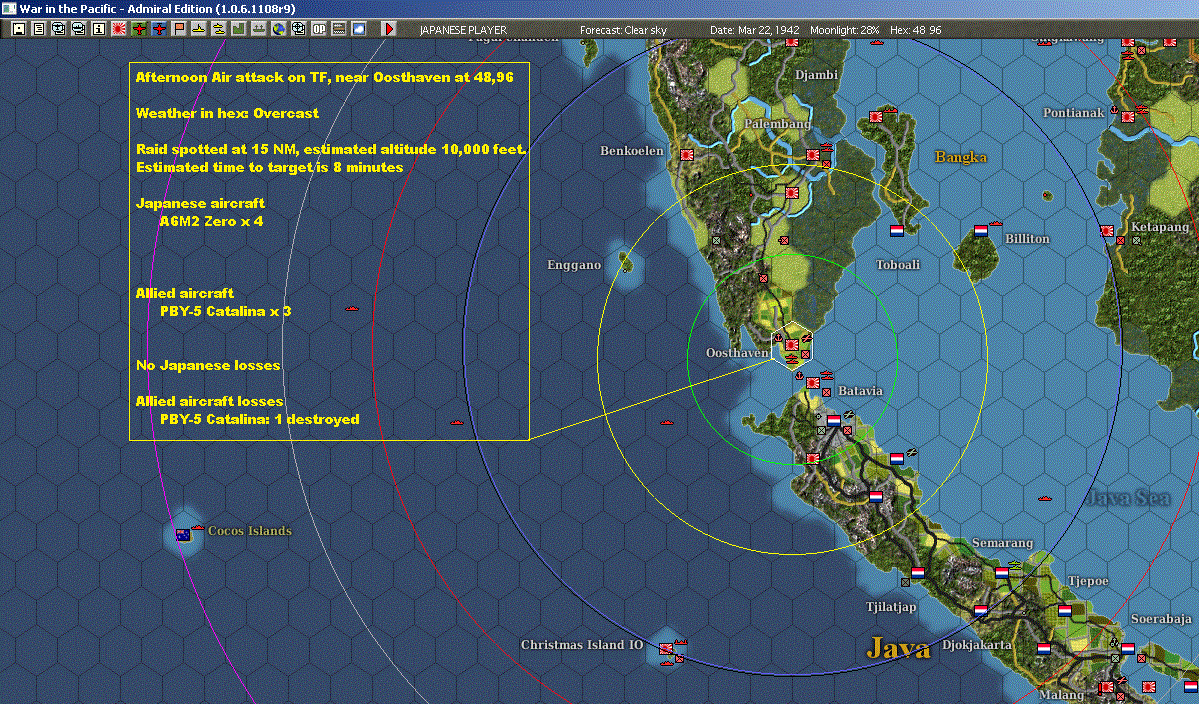Screen dimensions: 1199x704
Task: Click the Enggano island label
Action: pos(574,265)
